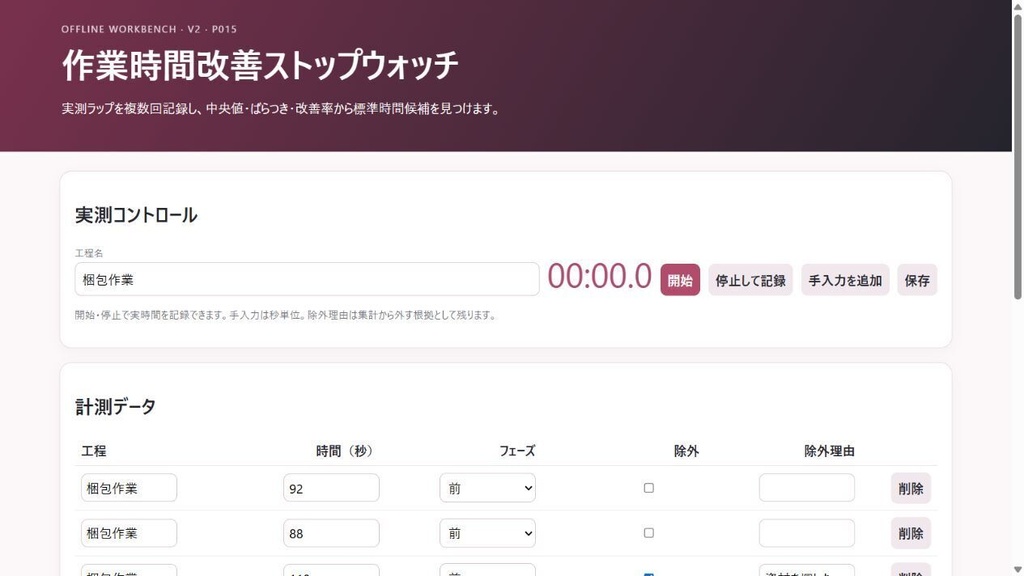This screenshot has width=1024, height=576.
Task: Click the フェーズ column header
Action: 517,451
